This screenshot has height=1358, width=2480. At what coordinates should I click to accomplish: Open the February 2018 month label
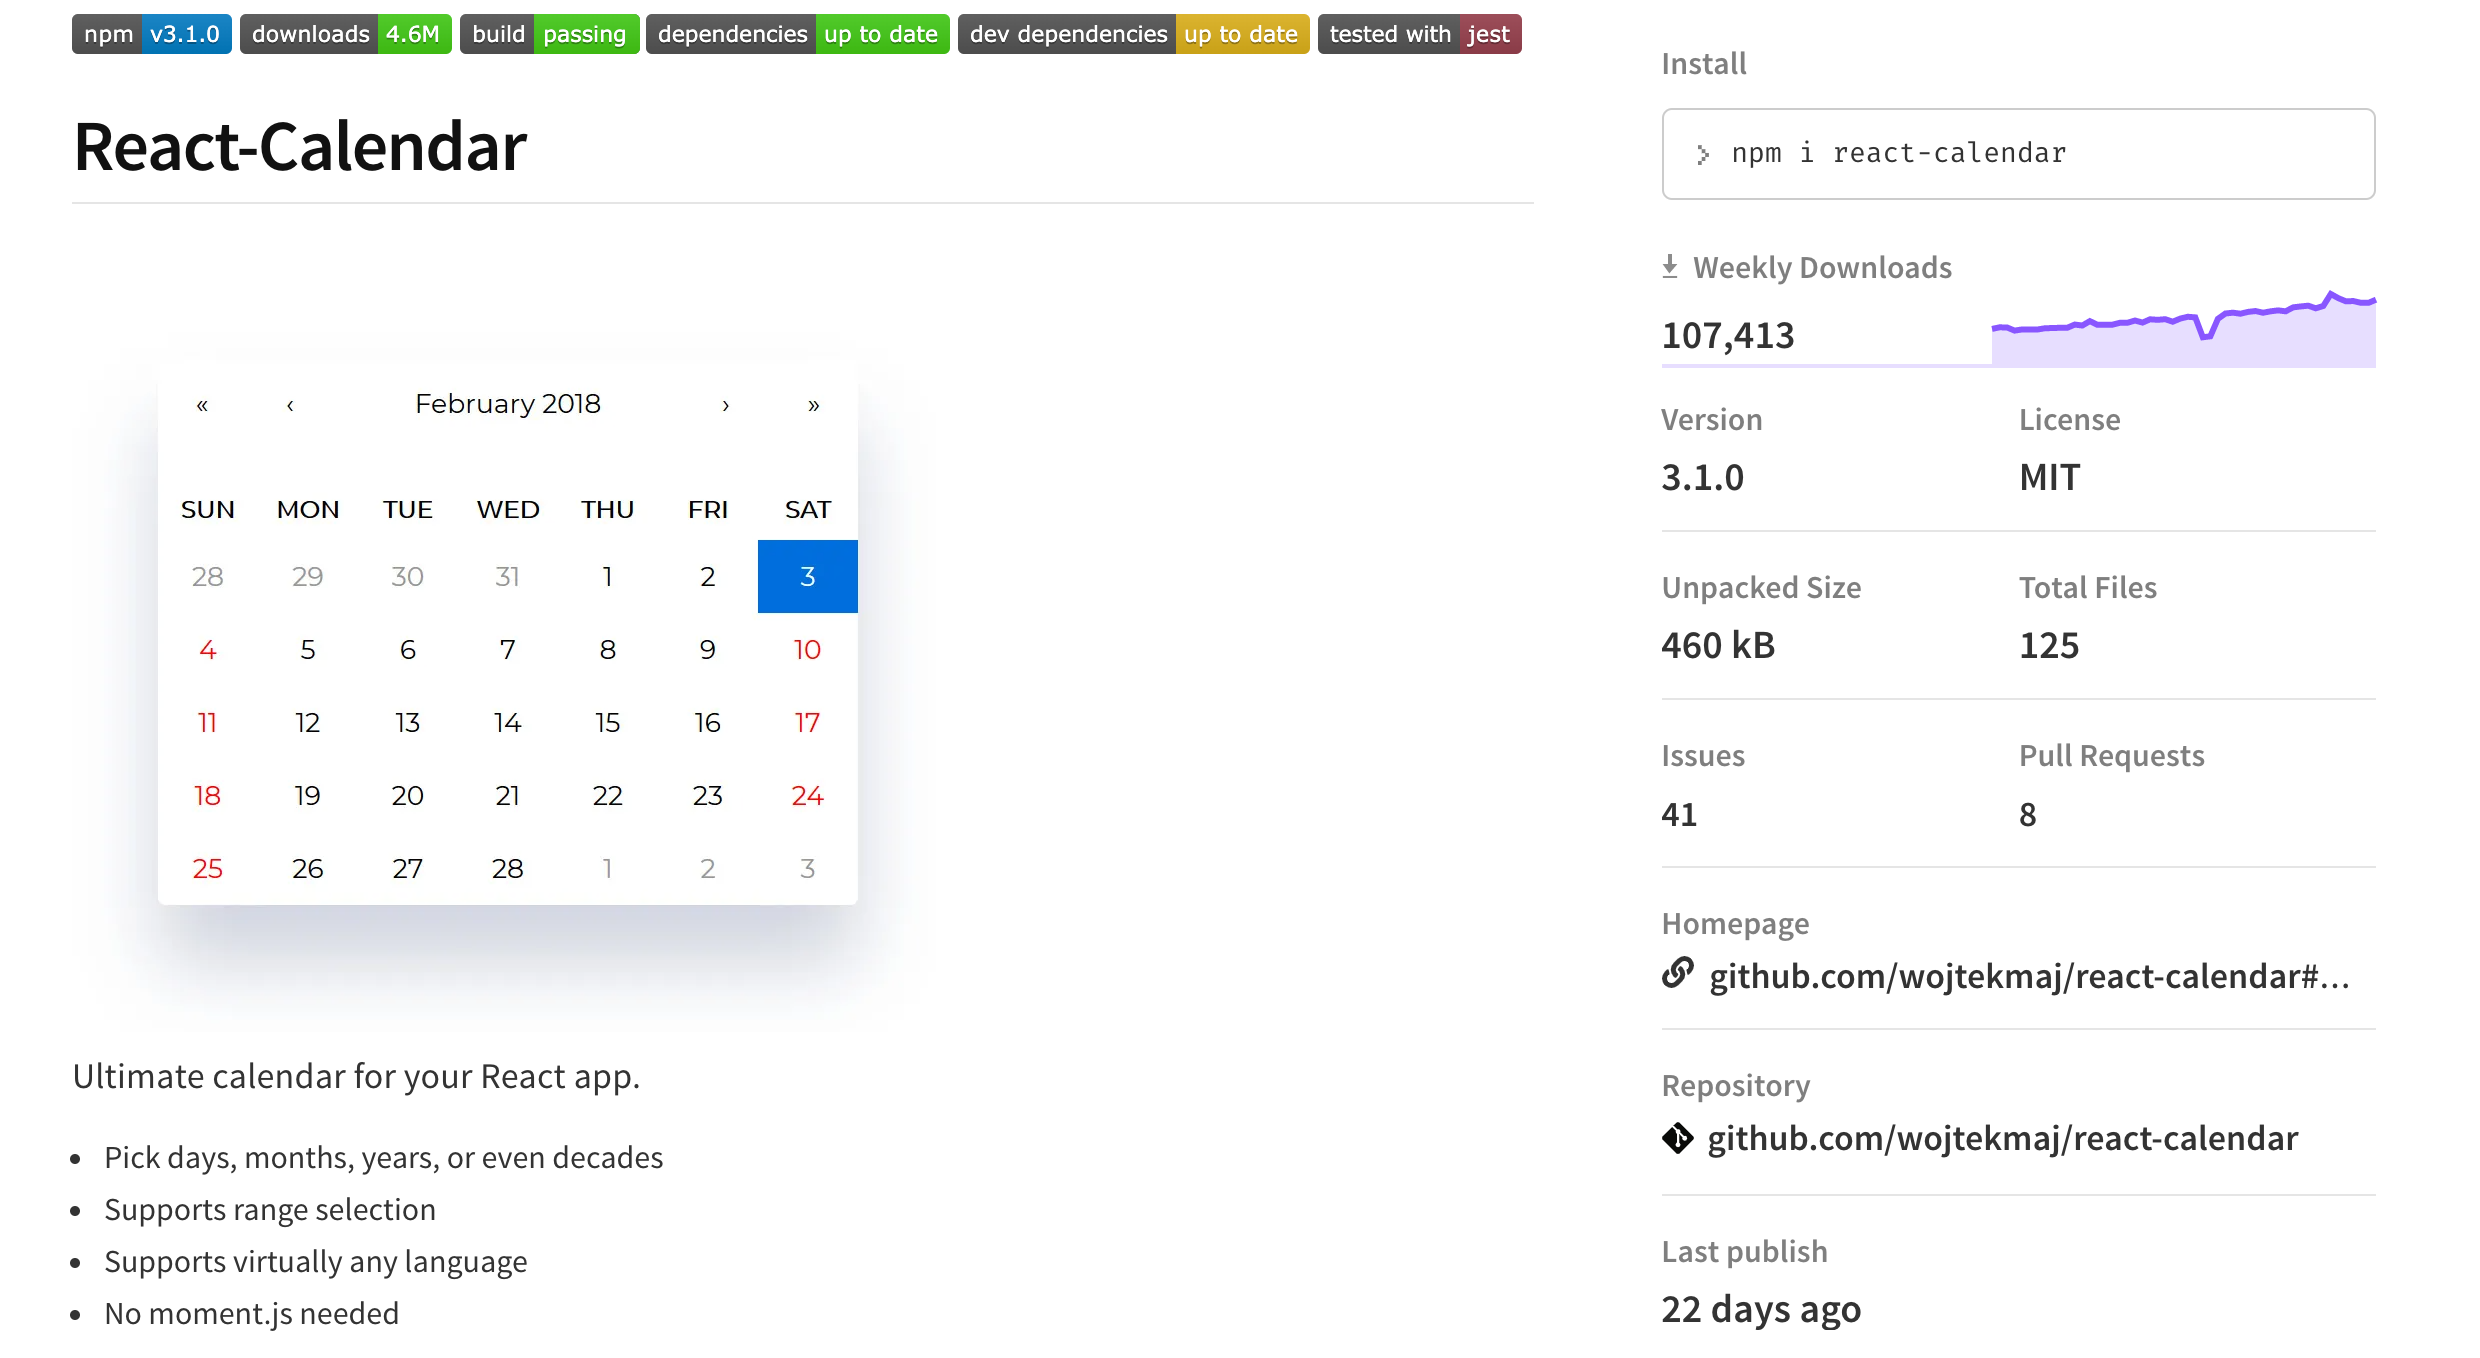pos(508,404)
